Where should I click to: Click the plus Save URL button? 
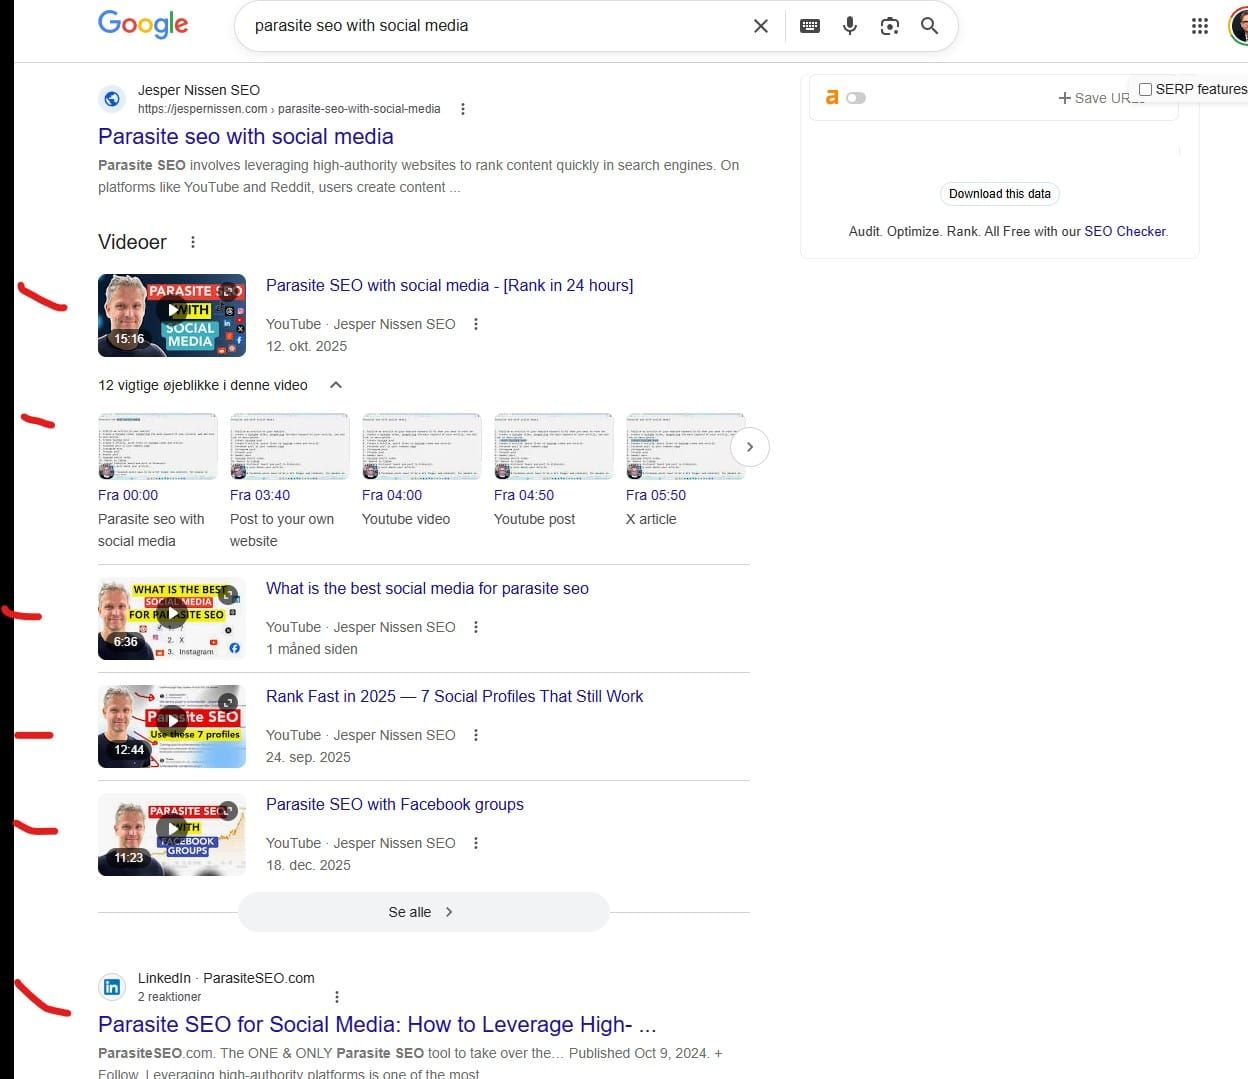[1100, 98]
